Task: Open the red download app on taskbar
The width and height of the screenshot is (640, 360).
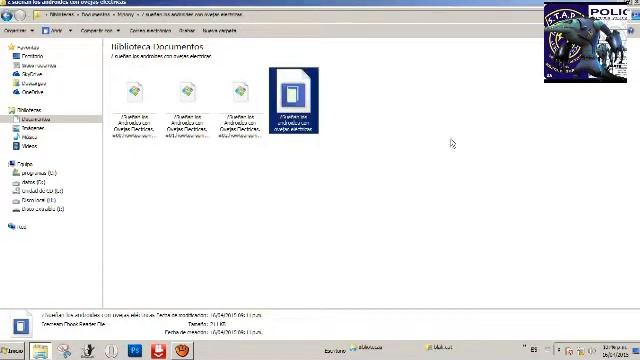Action: 159,351
